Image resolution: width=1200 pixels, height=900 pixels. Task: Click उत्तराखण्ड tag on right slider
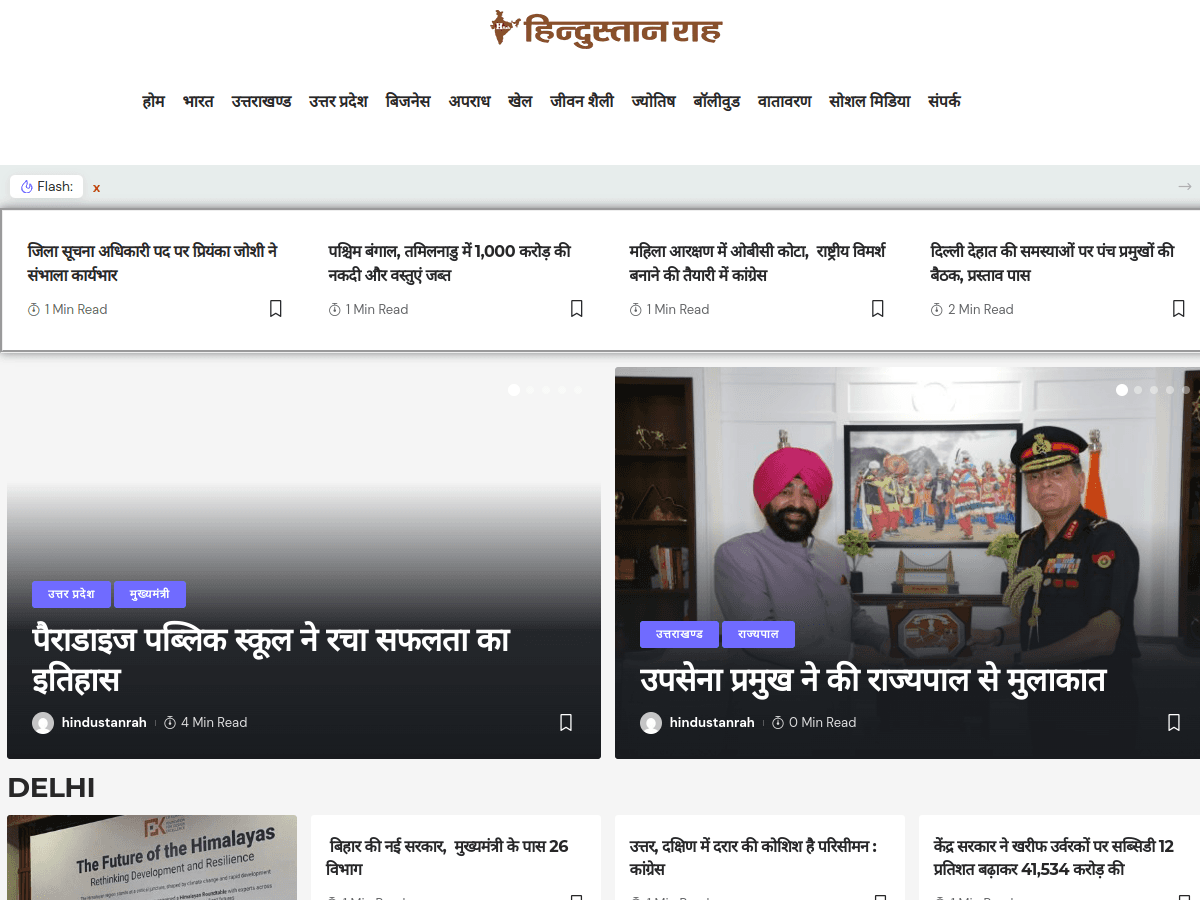point(679,634)
